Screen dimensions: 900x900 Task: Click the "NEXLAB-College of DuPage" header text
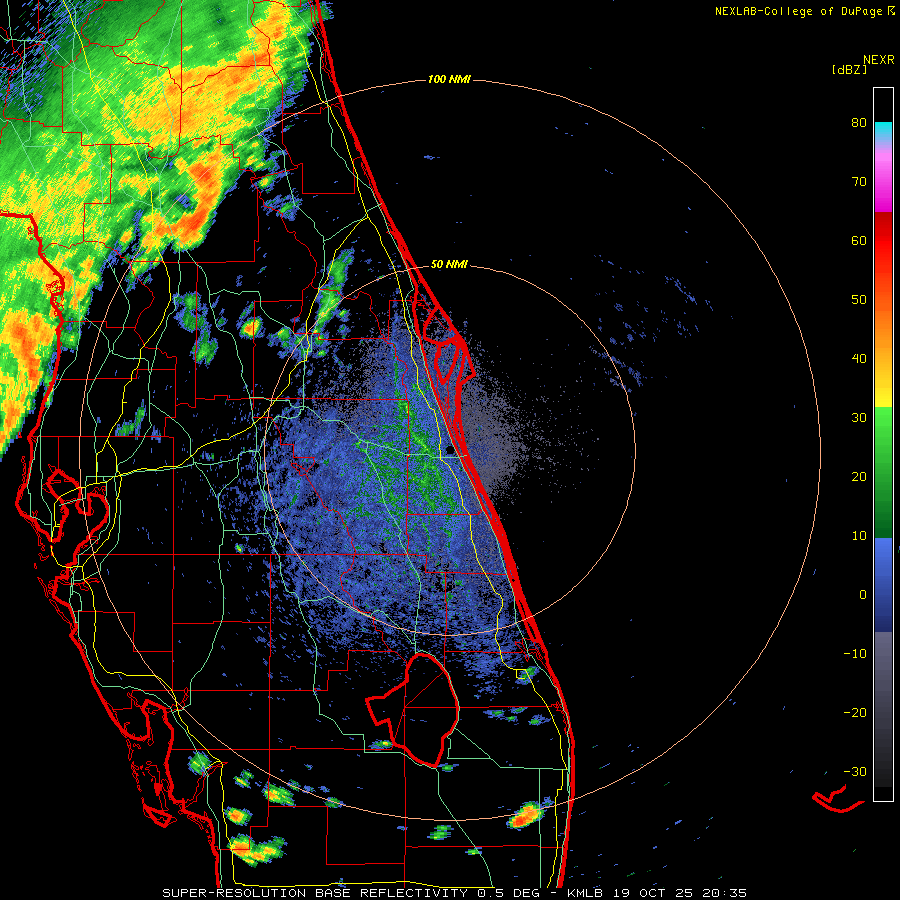[x=798, y=11]
